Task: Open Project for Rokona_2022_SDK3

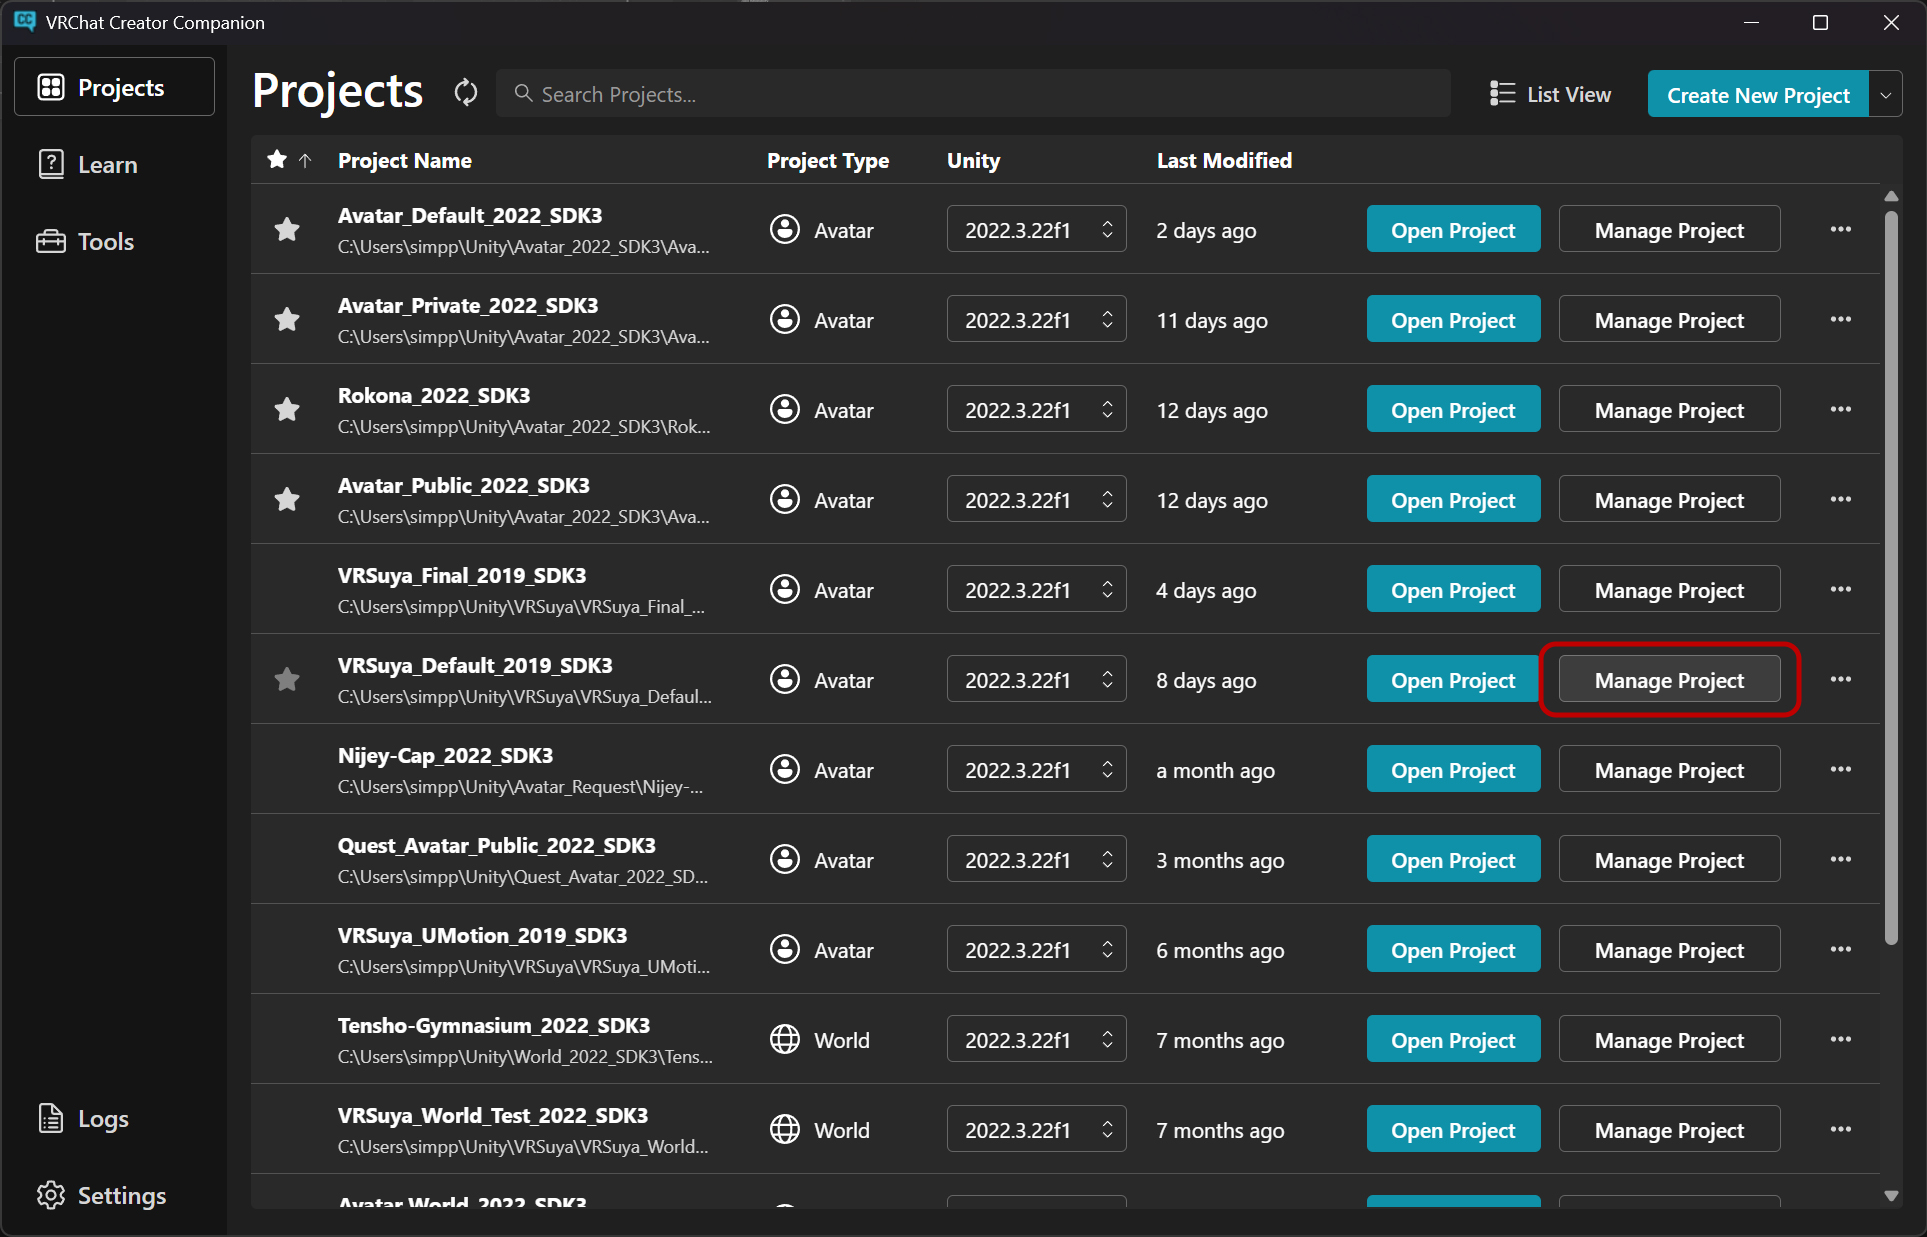Action: point(1453,409)
